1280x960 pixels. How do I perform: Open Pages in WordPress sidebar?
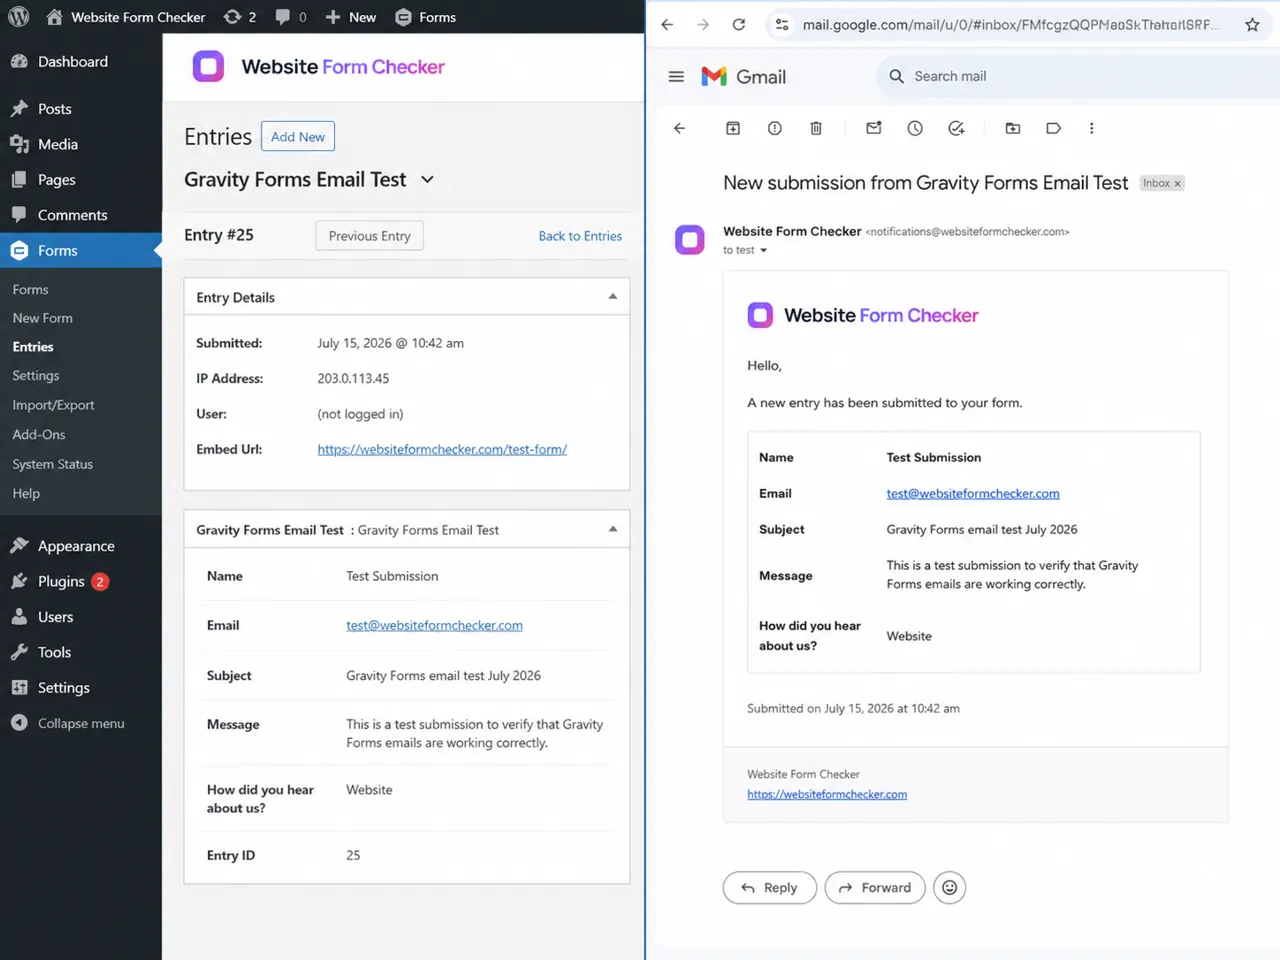(x=43, y=180)
